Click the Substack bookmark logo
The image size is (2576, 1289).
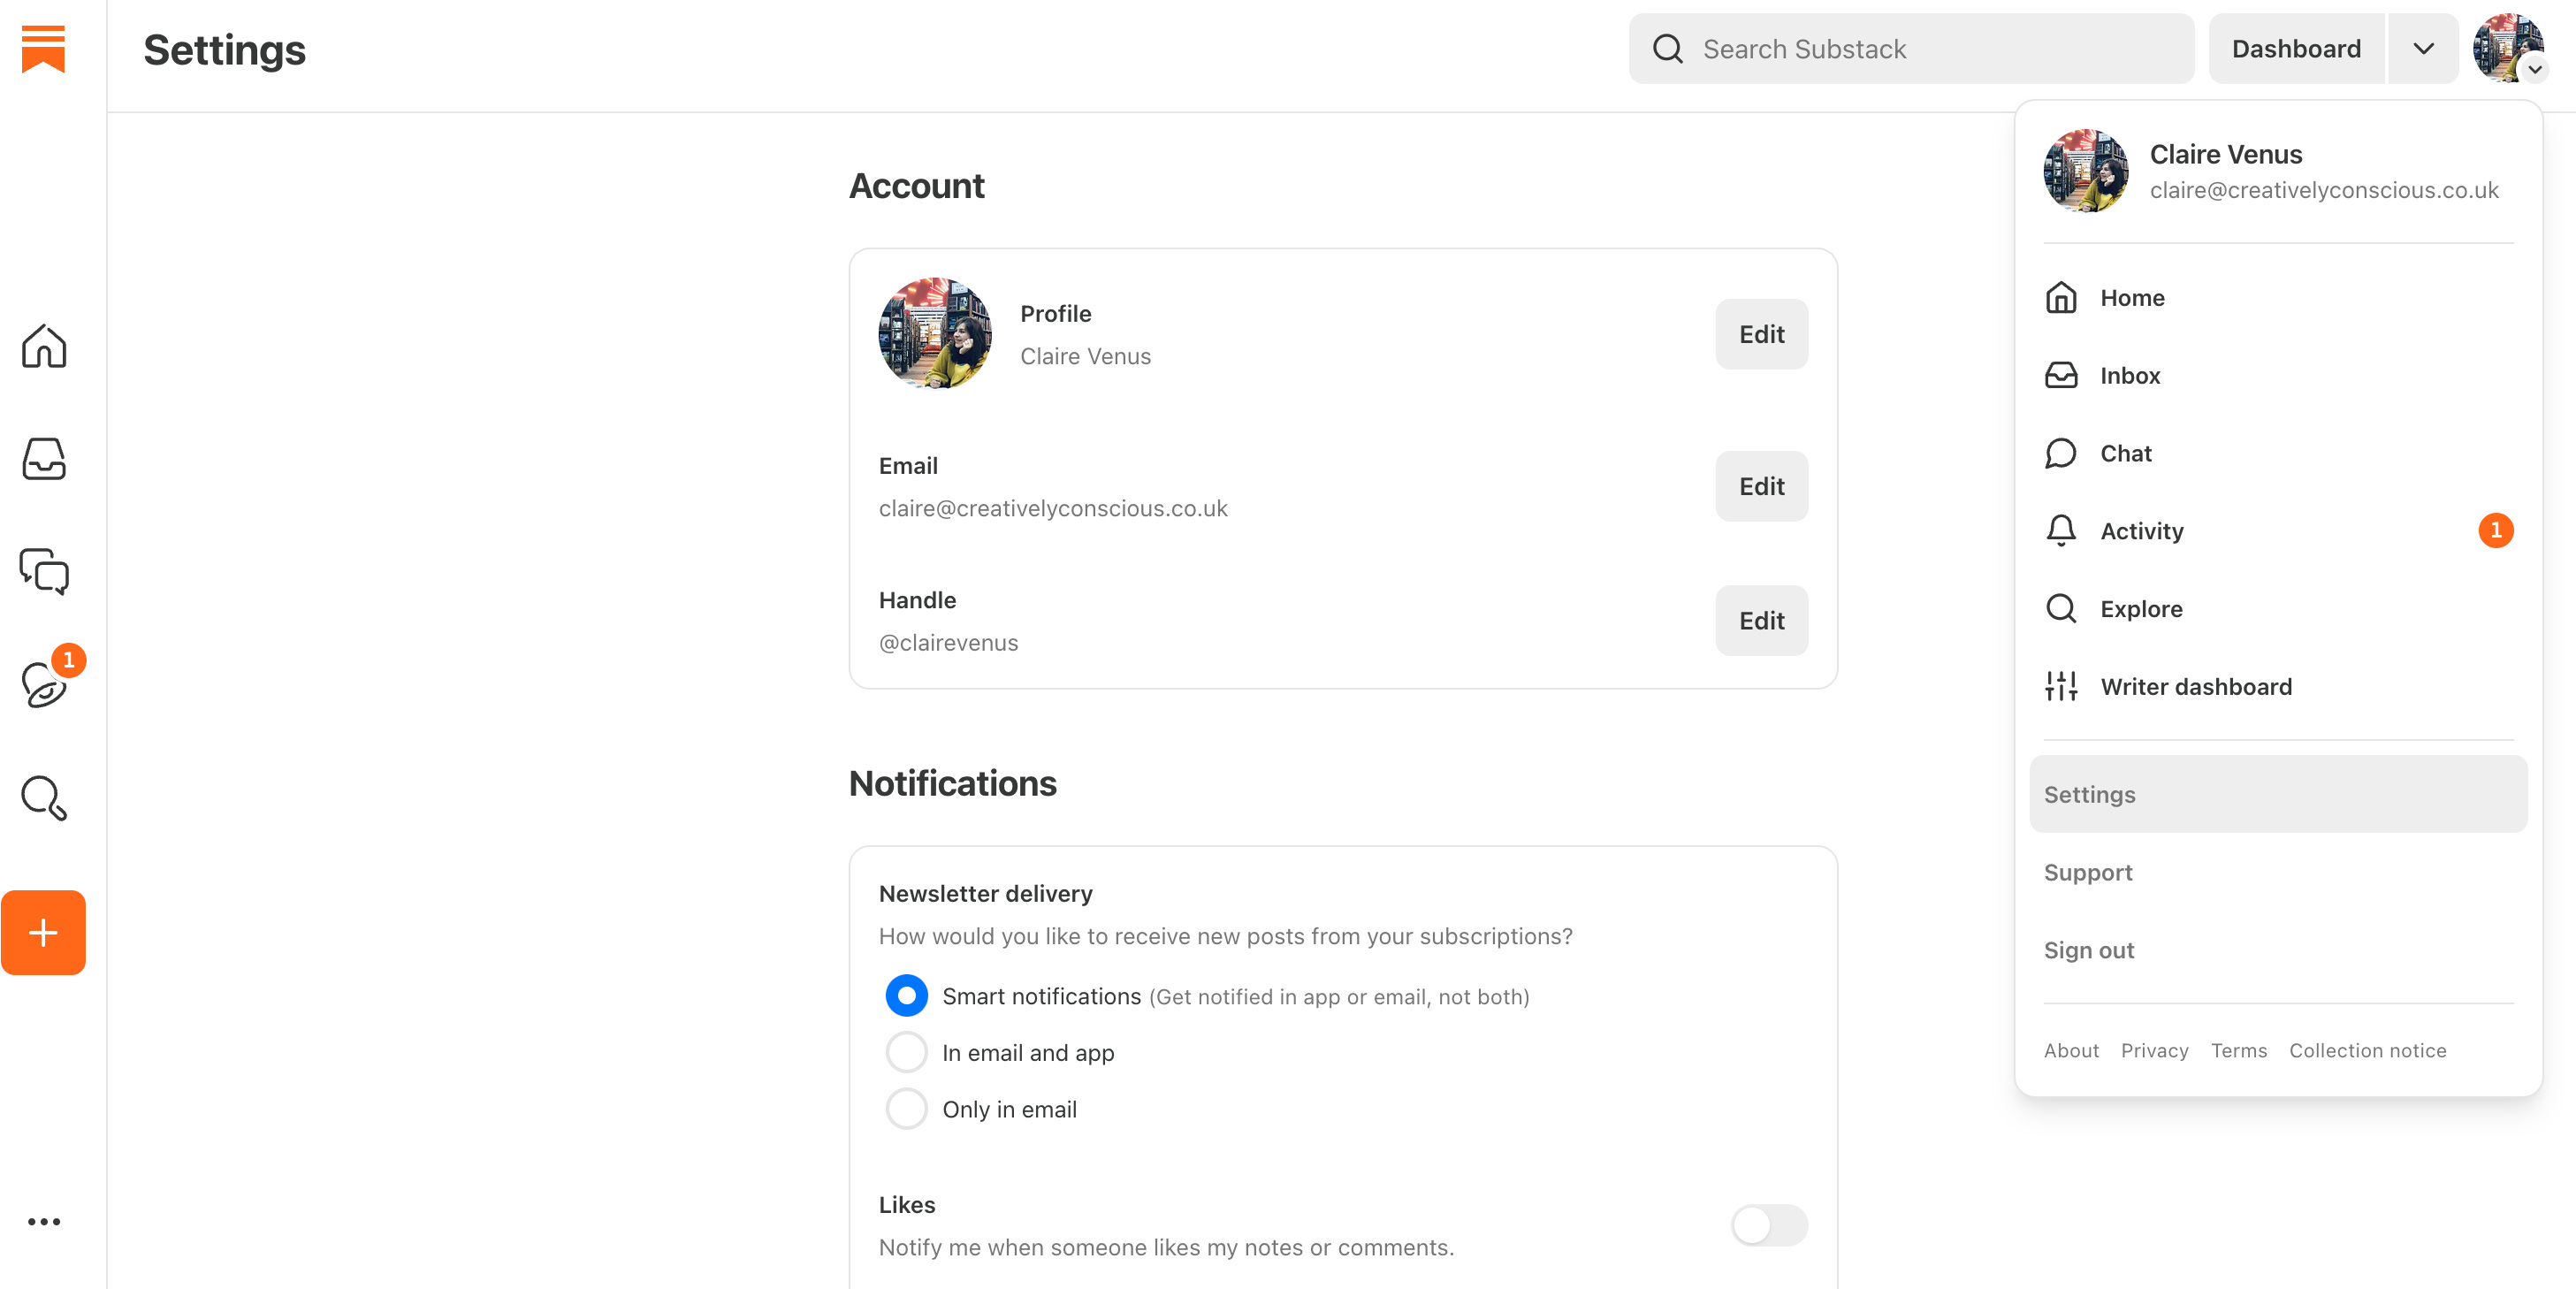[43, 49]
